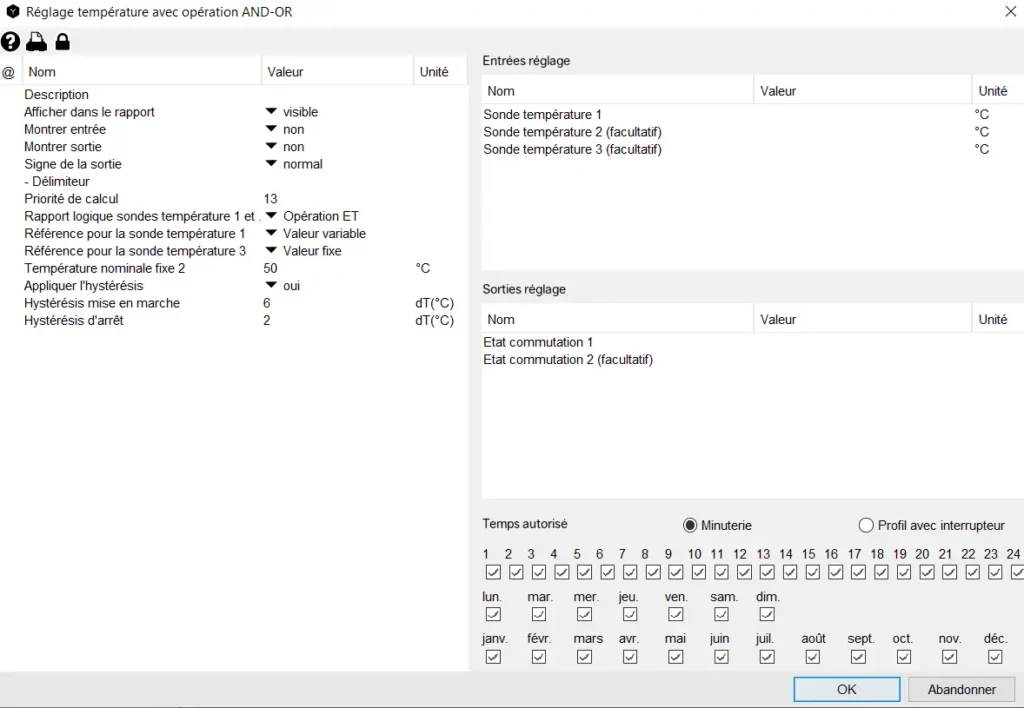The height and width of the screenshot is (708, 1024).
Task: Open the Opération ET dropdown
Action: click(x=271, y=216)
